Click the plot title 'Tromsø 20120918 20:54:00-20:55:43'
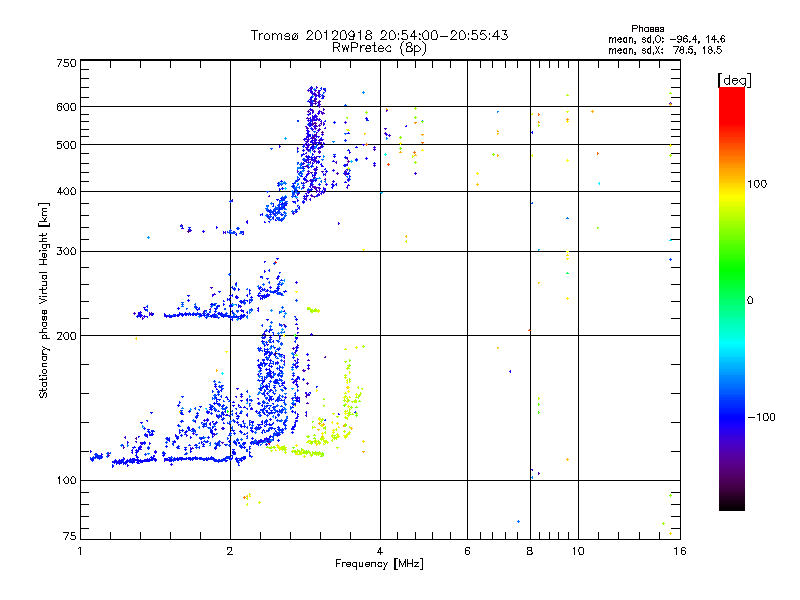The height and width of the screenshot is (600, 800). 379,35
